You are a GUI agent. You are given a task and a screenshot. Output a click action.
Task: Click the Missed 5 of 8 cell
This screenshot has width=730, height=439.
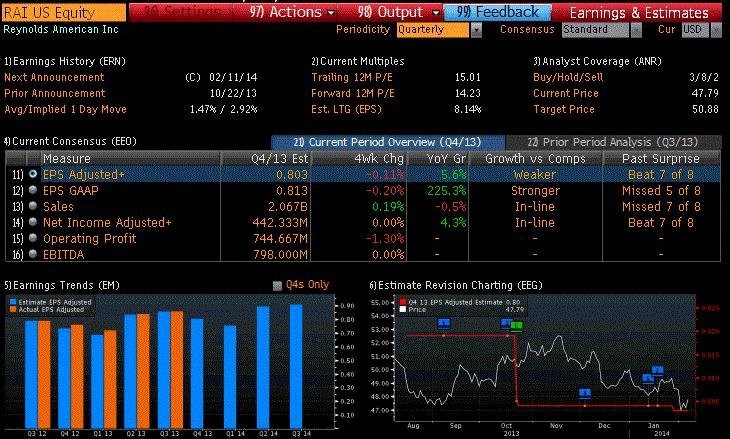[661, 190]
